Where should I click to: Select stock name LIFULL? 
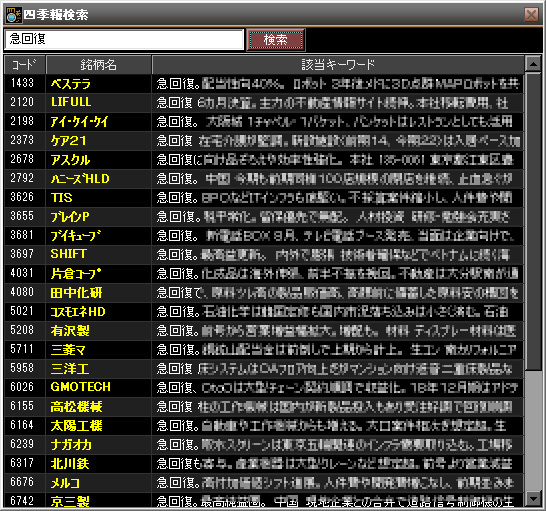click(71, 102)
